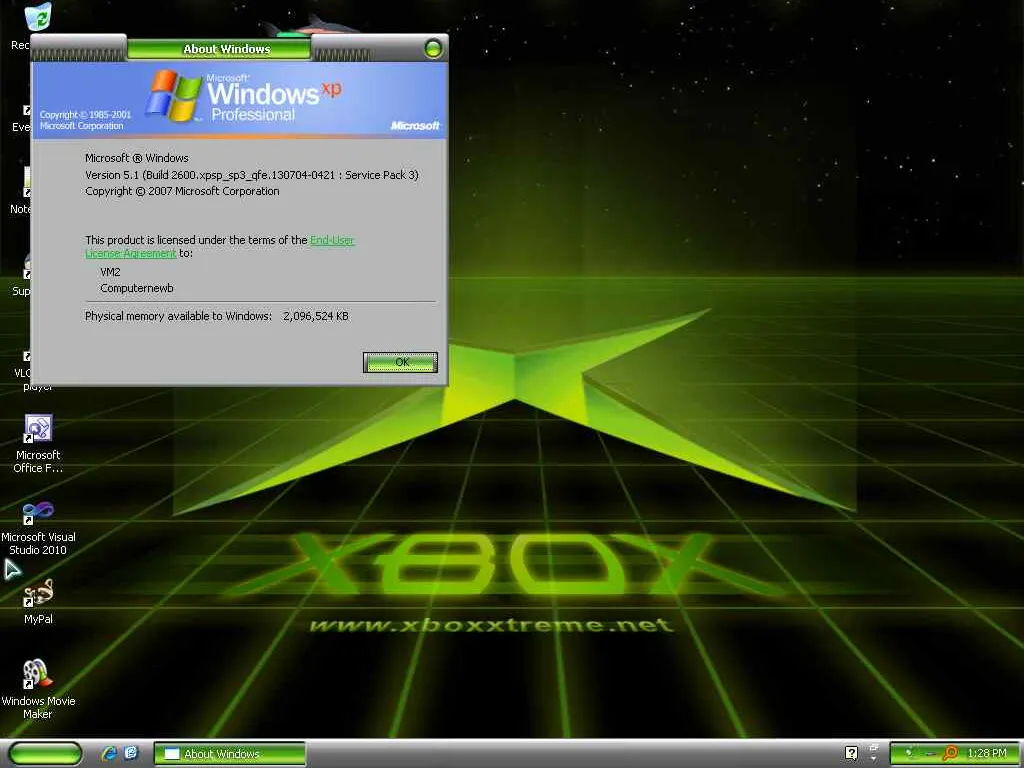Screen dimensions: 1024x768
Task: Click the 1:28 PM taskbar clock
Action: coord(987,754)
